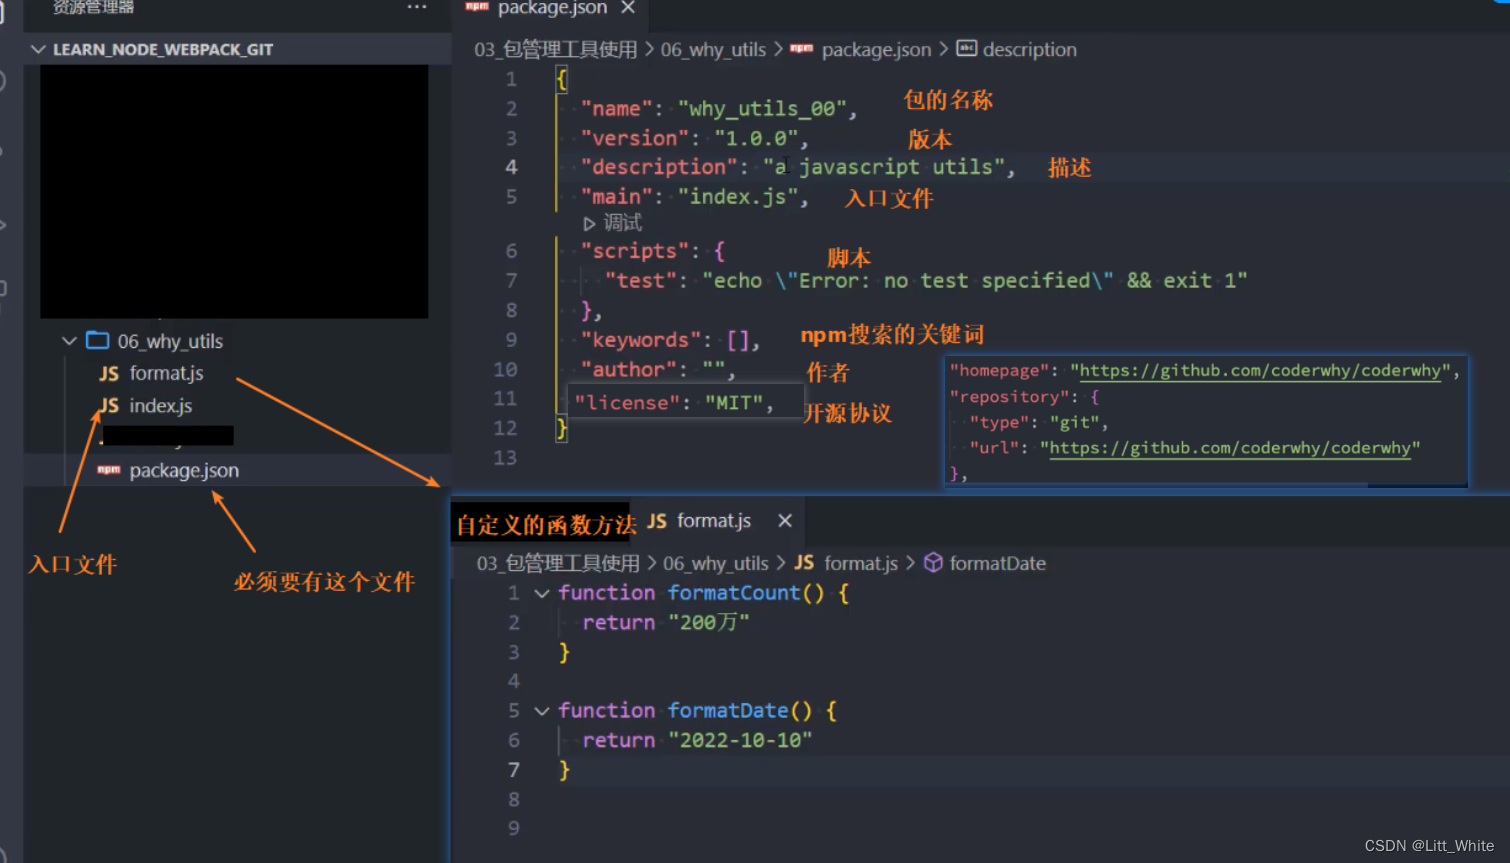Collapse the LEARN_NODE_WEBPACK_GIT section

[38, 49]
